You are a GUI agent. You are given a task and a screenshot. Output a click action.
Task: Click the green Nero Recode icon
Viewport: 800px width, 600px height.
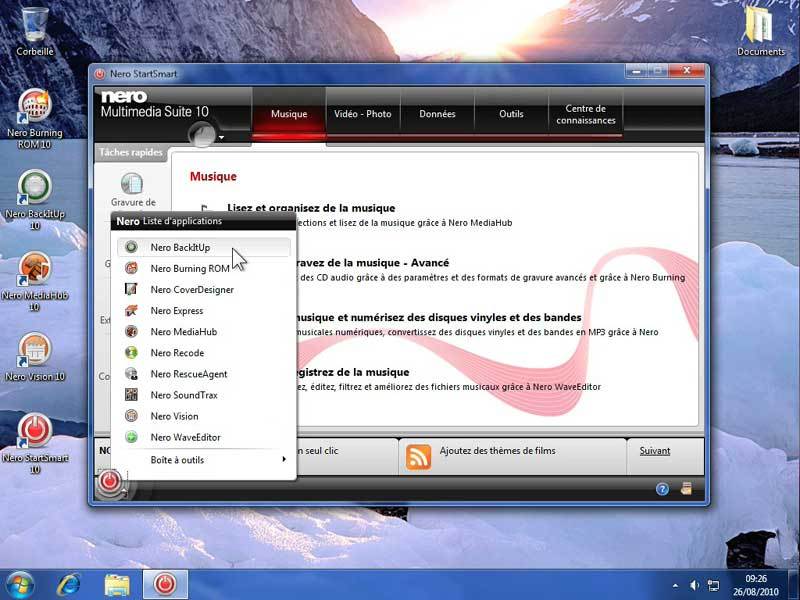coord(131,353)
